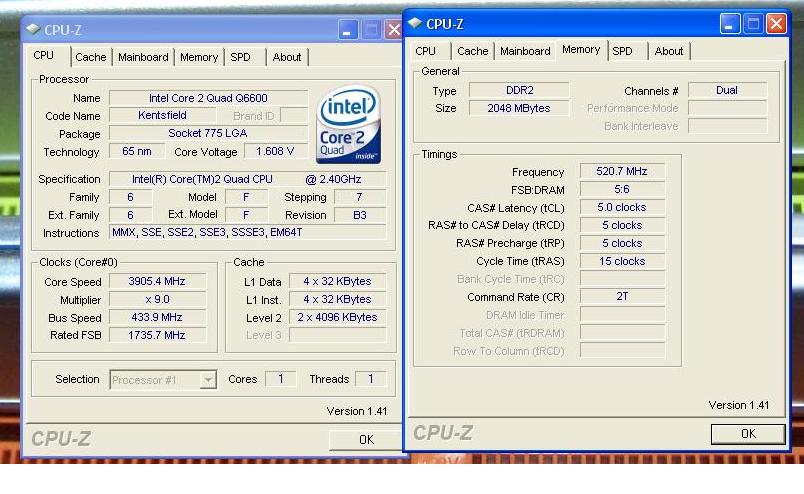Screen dimensions: 804x494
Task: Click the Cores count field
Action: pos(280,379)
